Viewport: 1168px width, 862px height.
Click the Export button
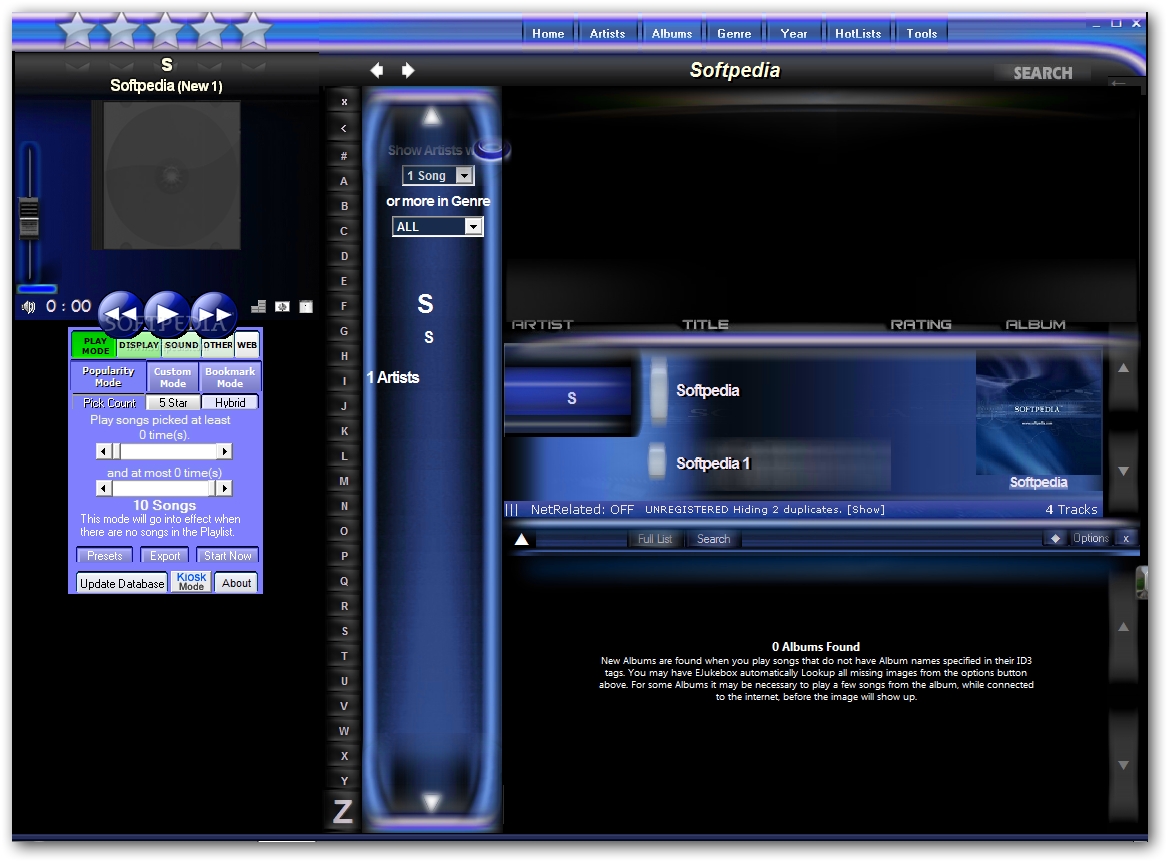[x=165, y=556]
